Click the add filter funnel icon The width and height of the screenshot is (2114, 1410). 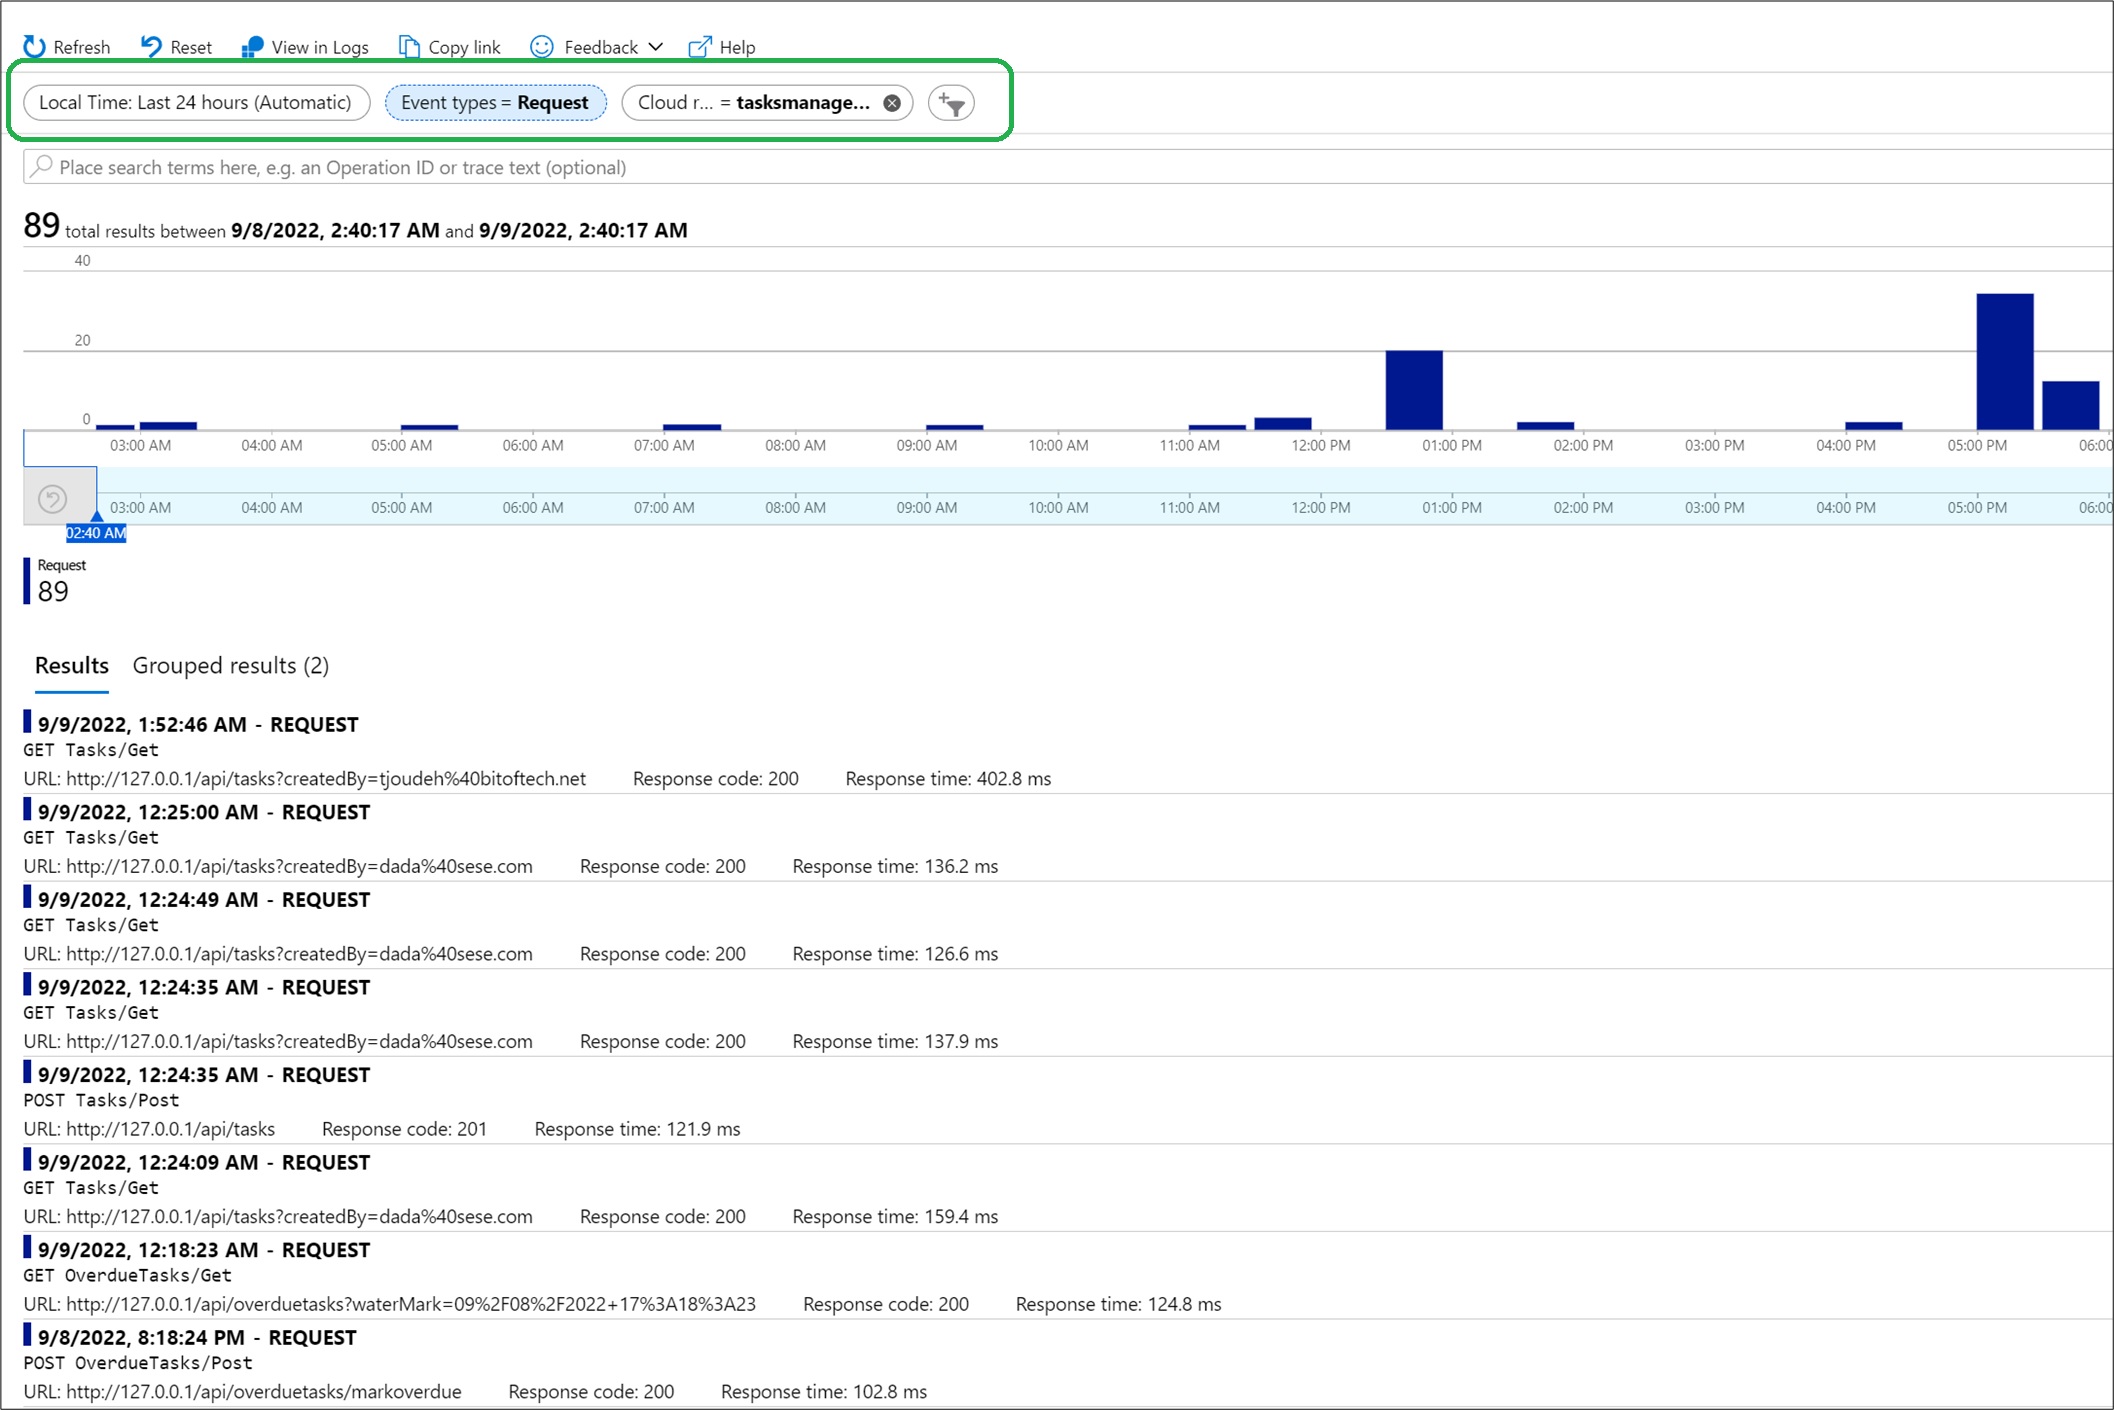pos(951,103)
